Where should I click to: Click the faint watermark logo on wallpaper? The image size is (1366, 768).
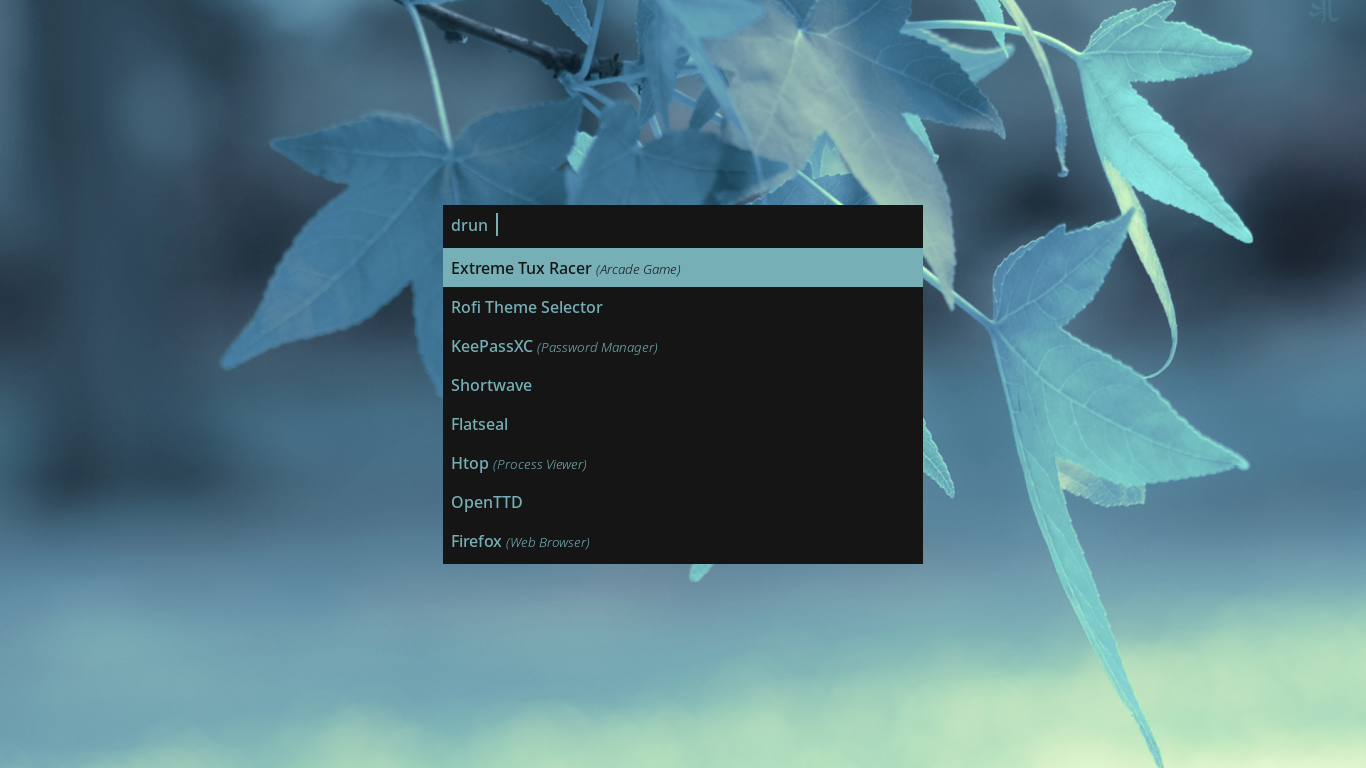[x=1324, y=11]
